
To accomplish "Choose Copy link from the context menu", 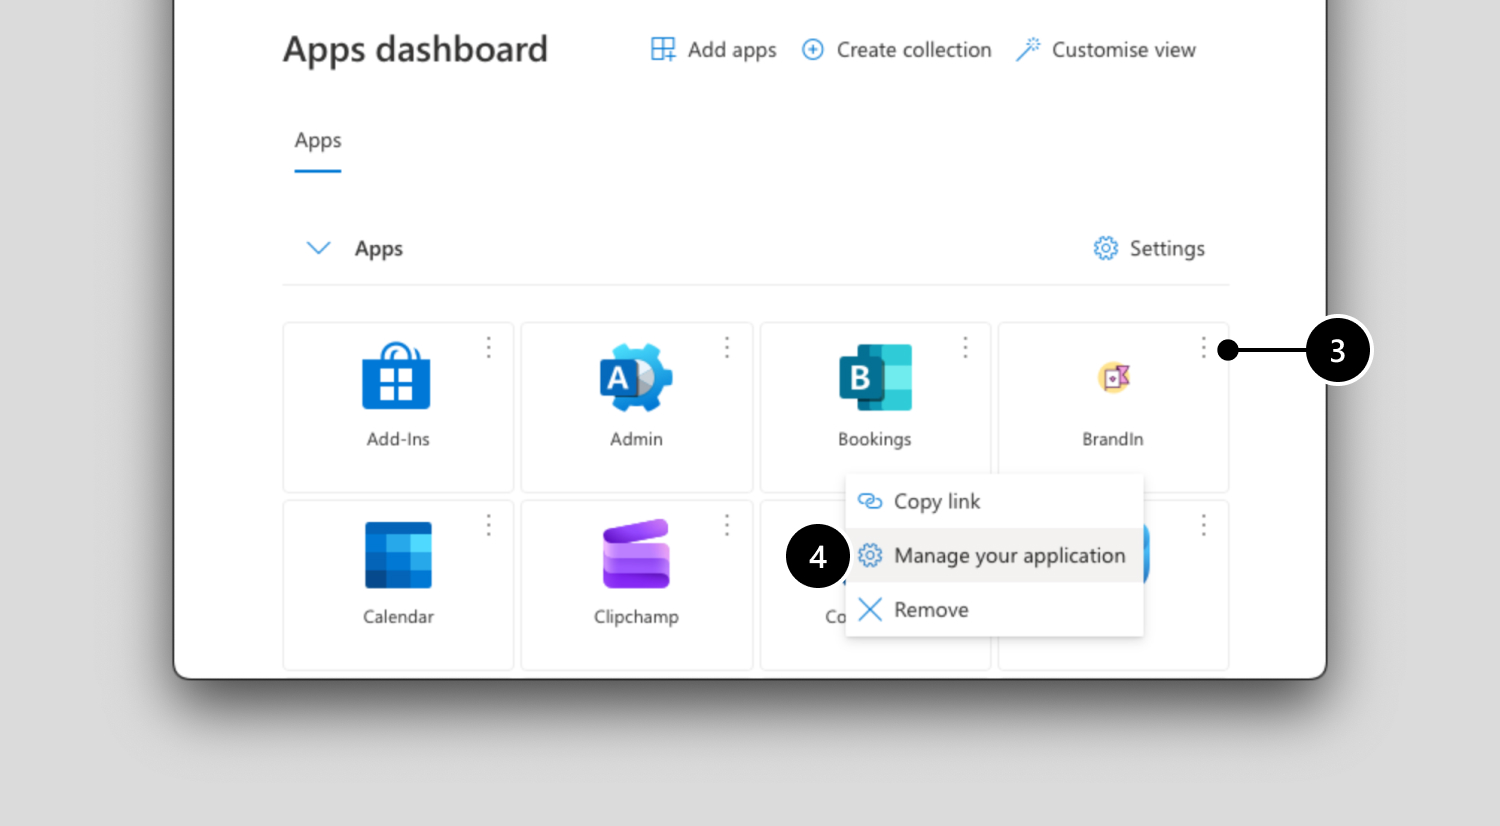I will 994,501.
